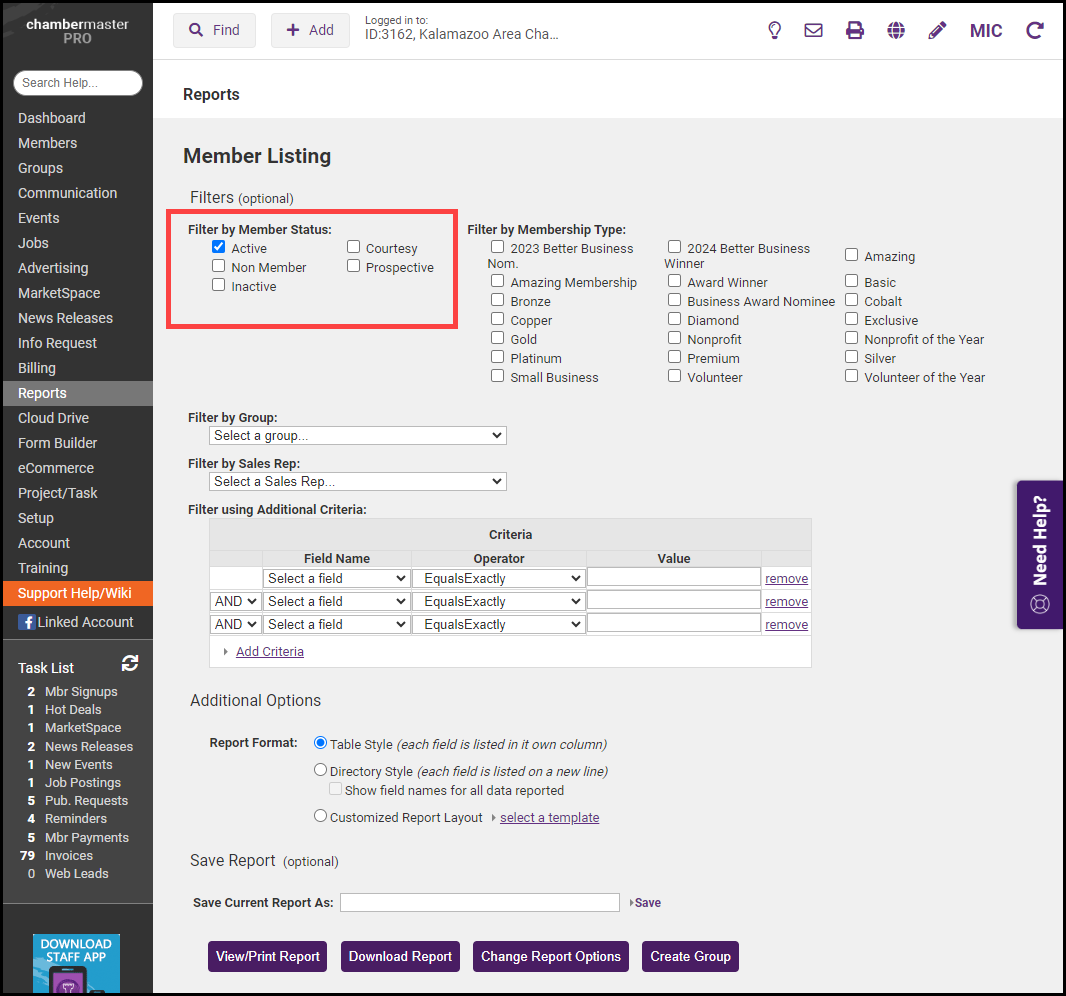Open the Select a group dropdown
The height and width of the screenshot is (996, 1066).
point(358,435)
